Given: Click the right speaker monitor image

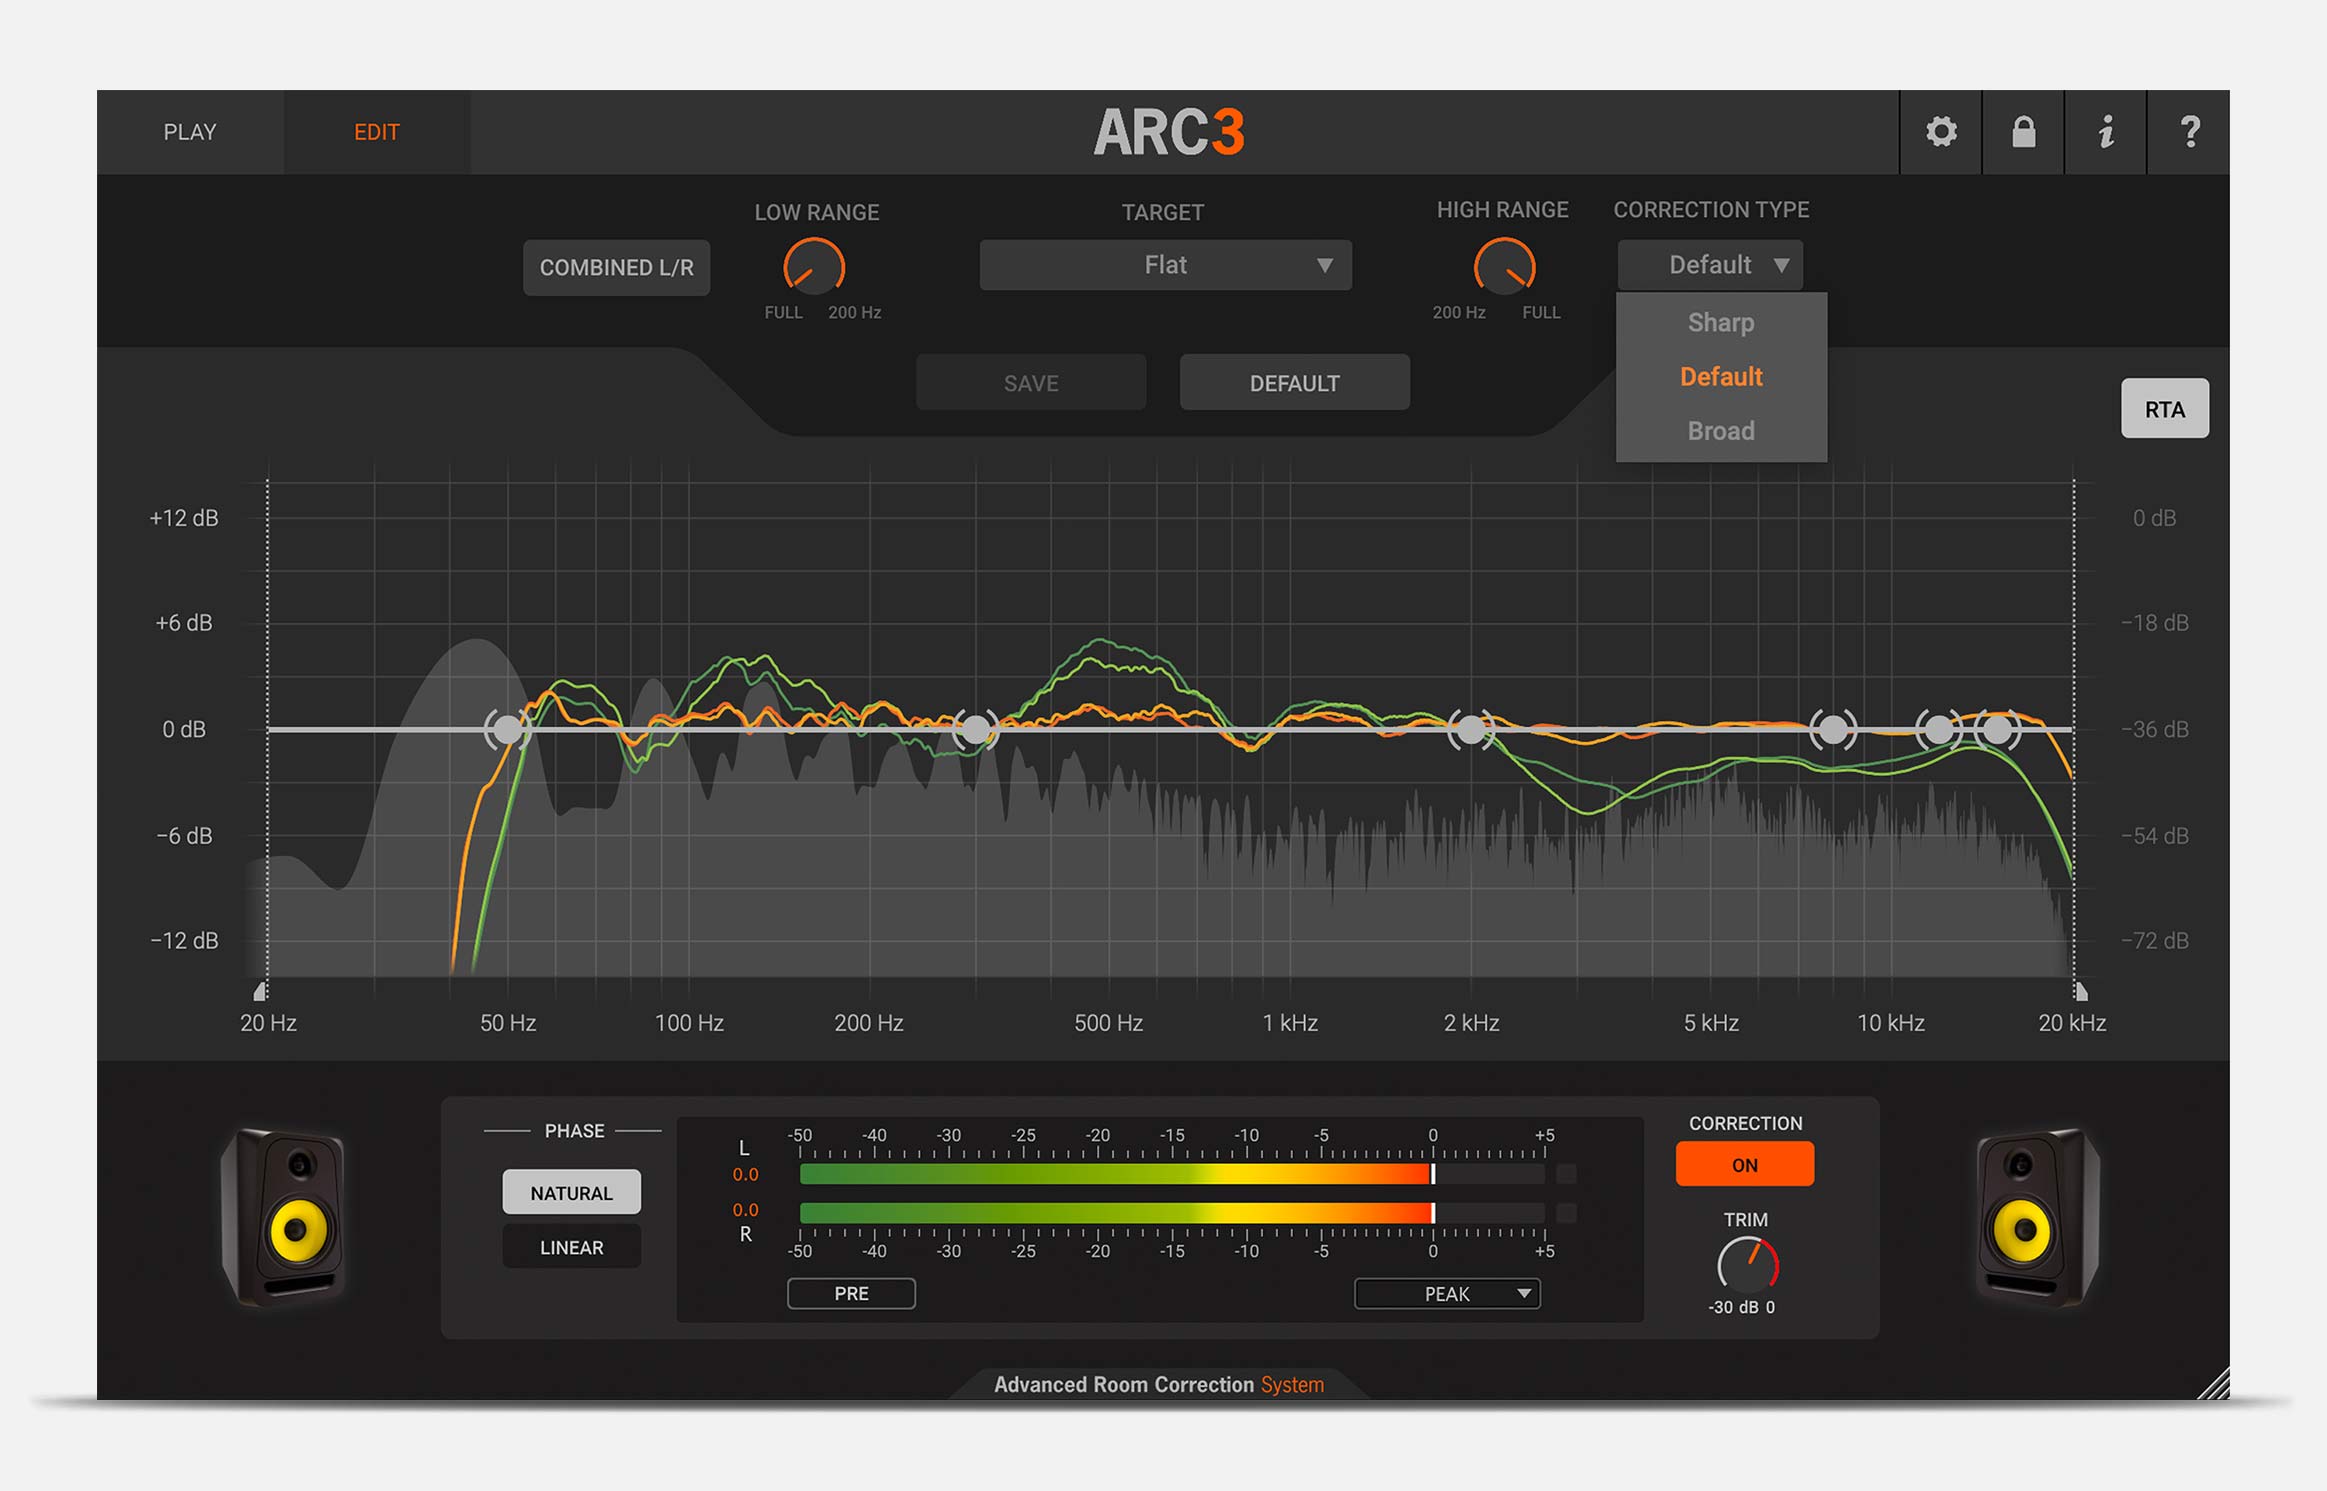Looking at the screenshot, I should coord(2037,1217).
